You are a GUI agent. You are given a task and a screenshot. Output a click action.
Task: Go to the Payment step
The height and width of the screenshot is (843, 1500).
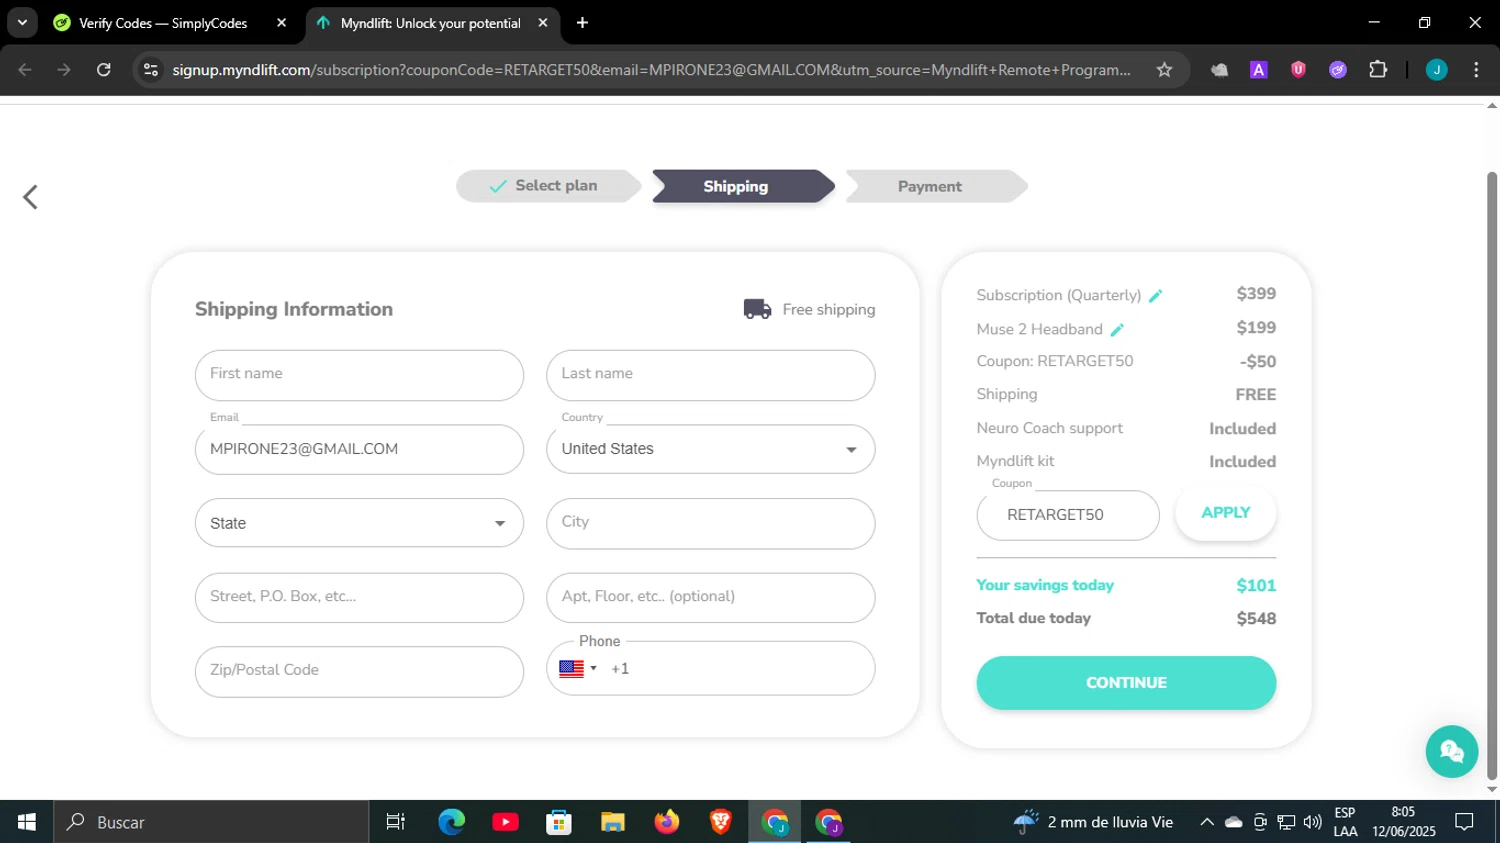[936, 186]
